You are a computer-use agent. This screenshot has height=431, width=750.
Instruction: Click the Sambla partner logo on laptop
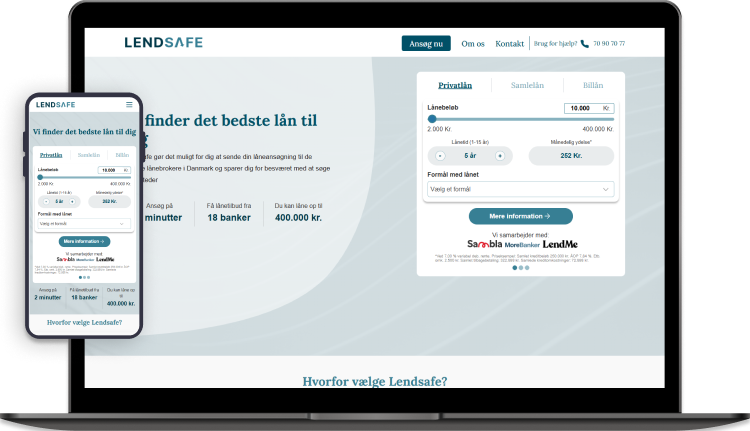(x=485, y=244)
